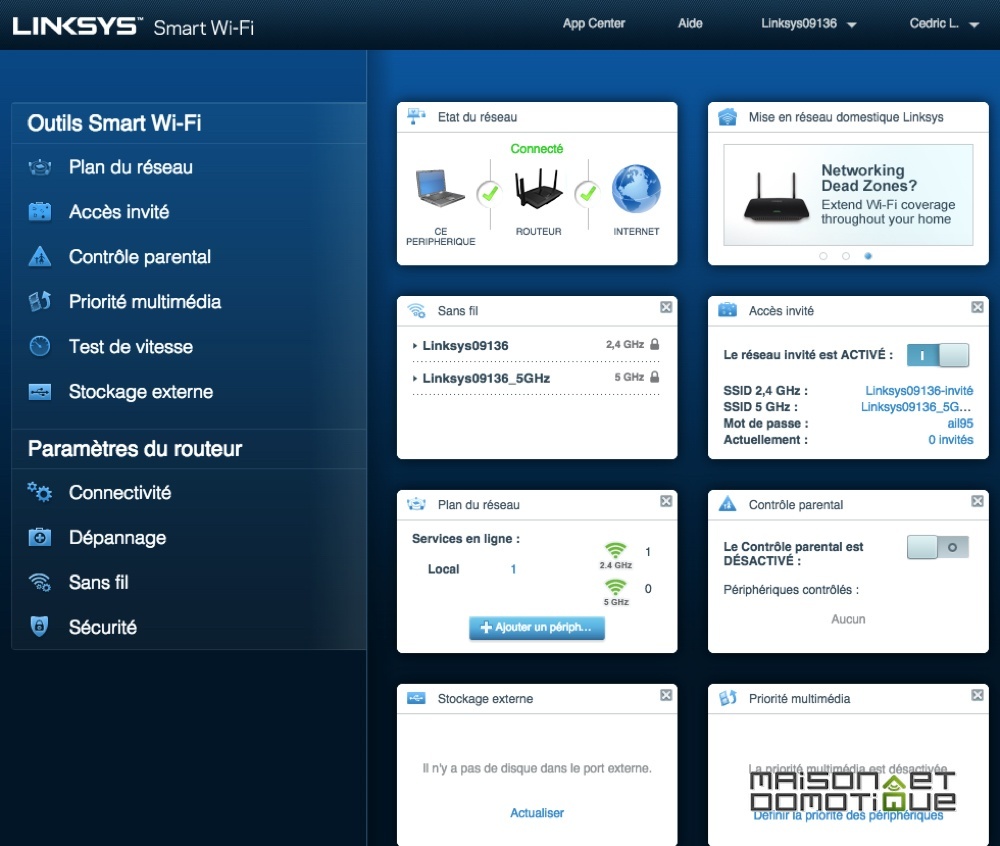The image size is (1000, 846).
Task: Click the Sécurité shield lock icon
Action: tap(40, 627)
